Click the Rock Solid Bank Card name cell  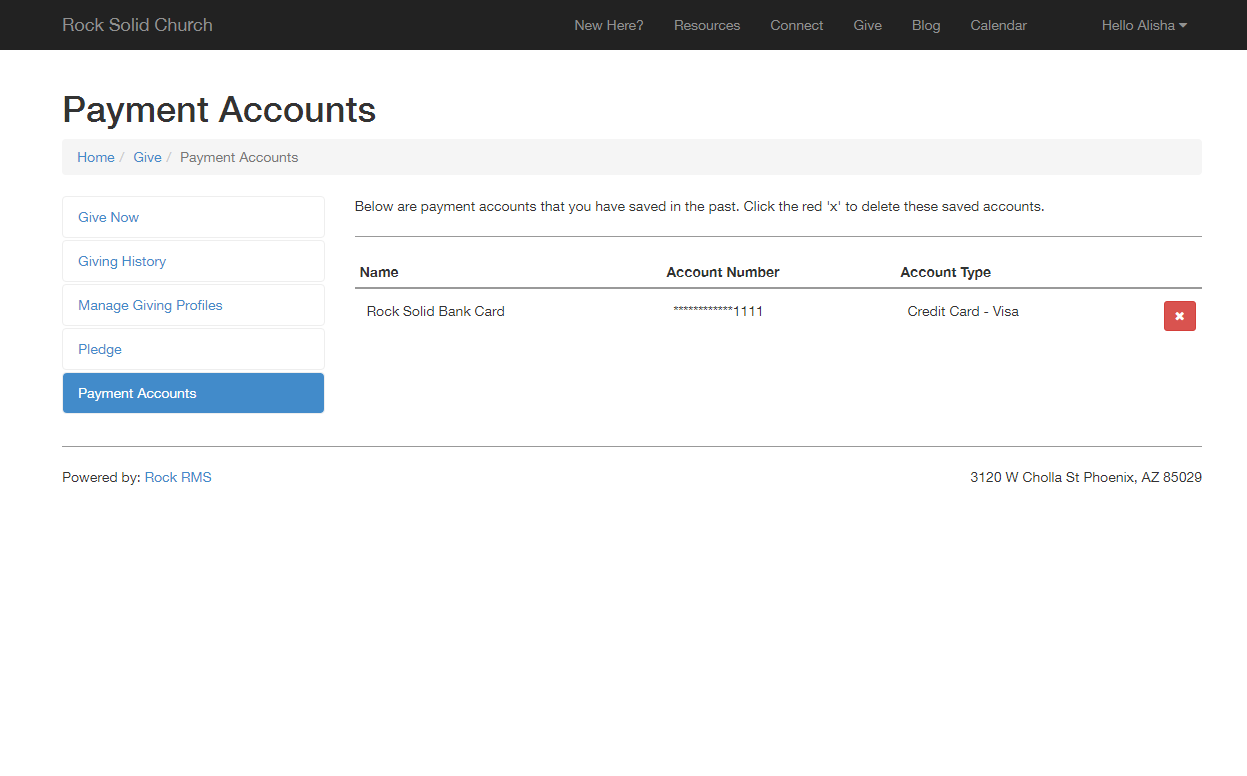point(435,311)
